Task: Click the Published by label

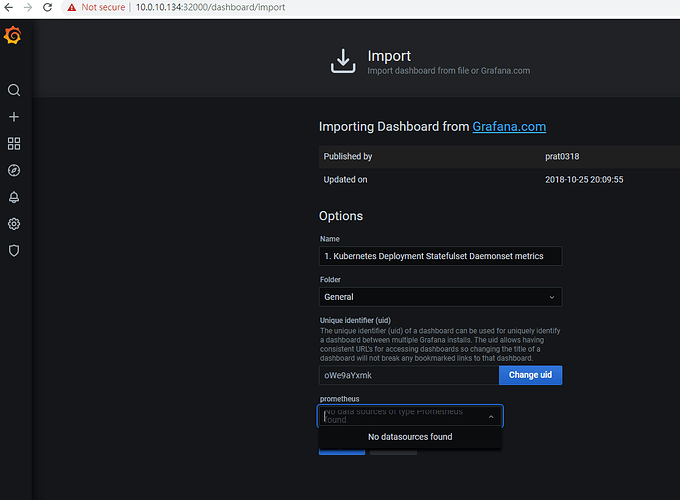Action: [348, 157]
